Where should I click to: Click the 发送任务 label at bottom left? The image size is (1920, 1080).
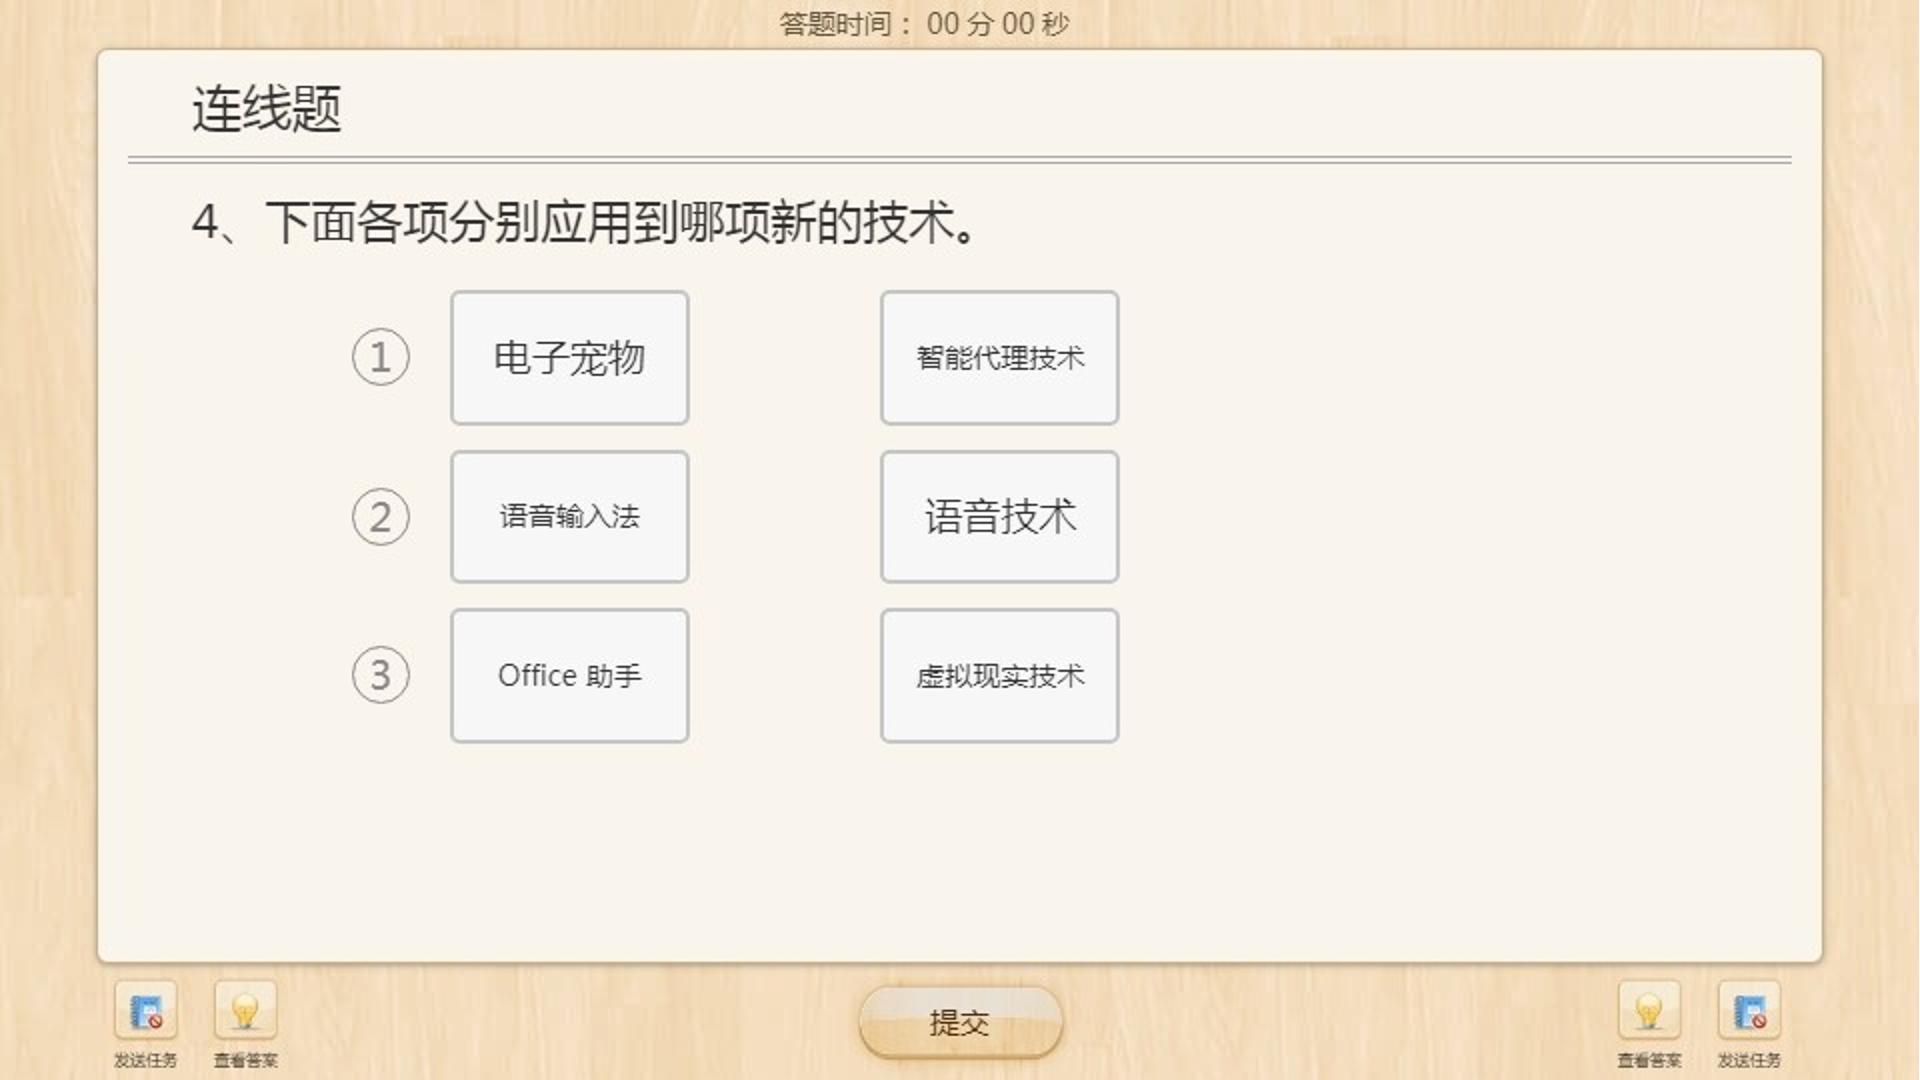[146, 1060]
